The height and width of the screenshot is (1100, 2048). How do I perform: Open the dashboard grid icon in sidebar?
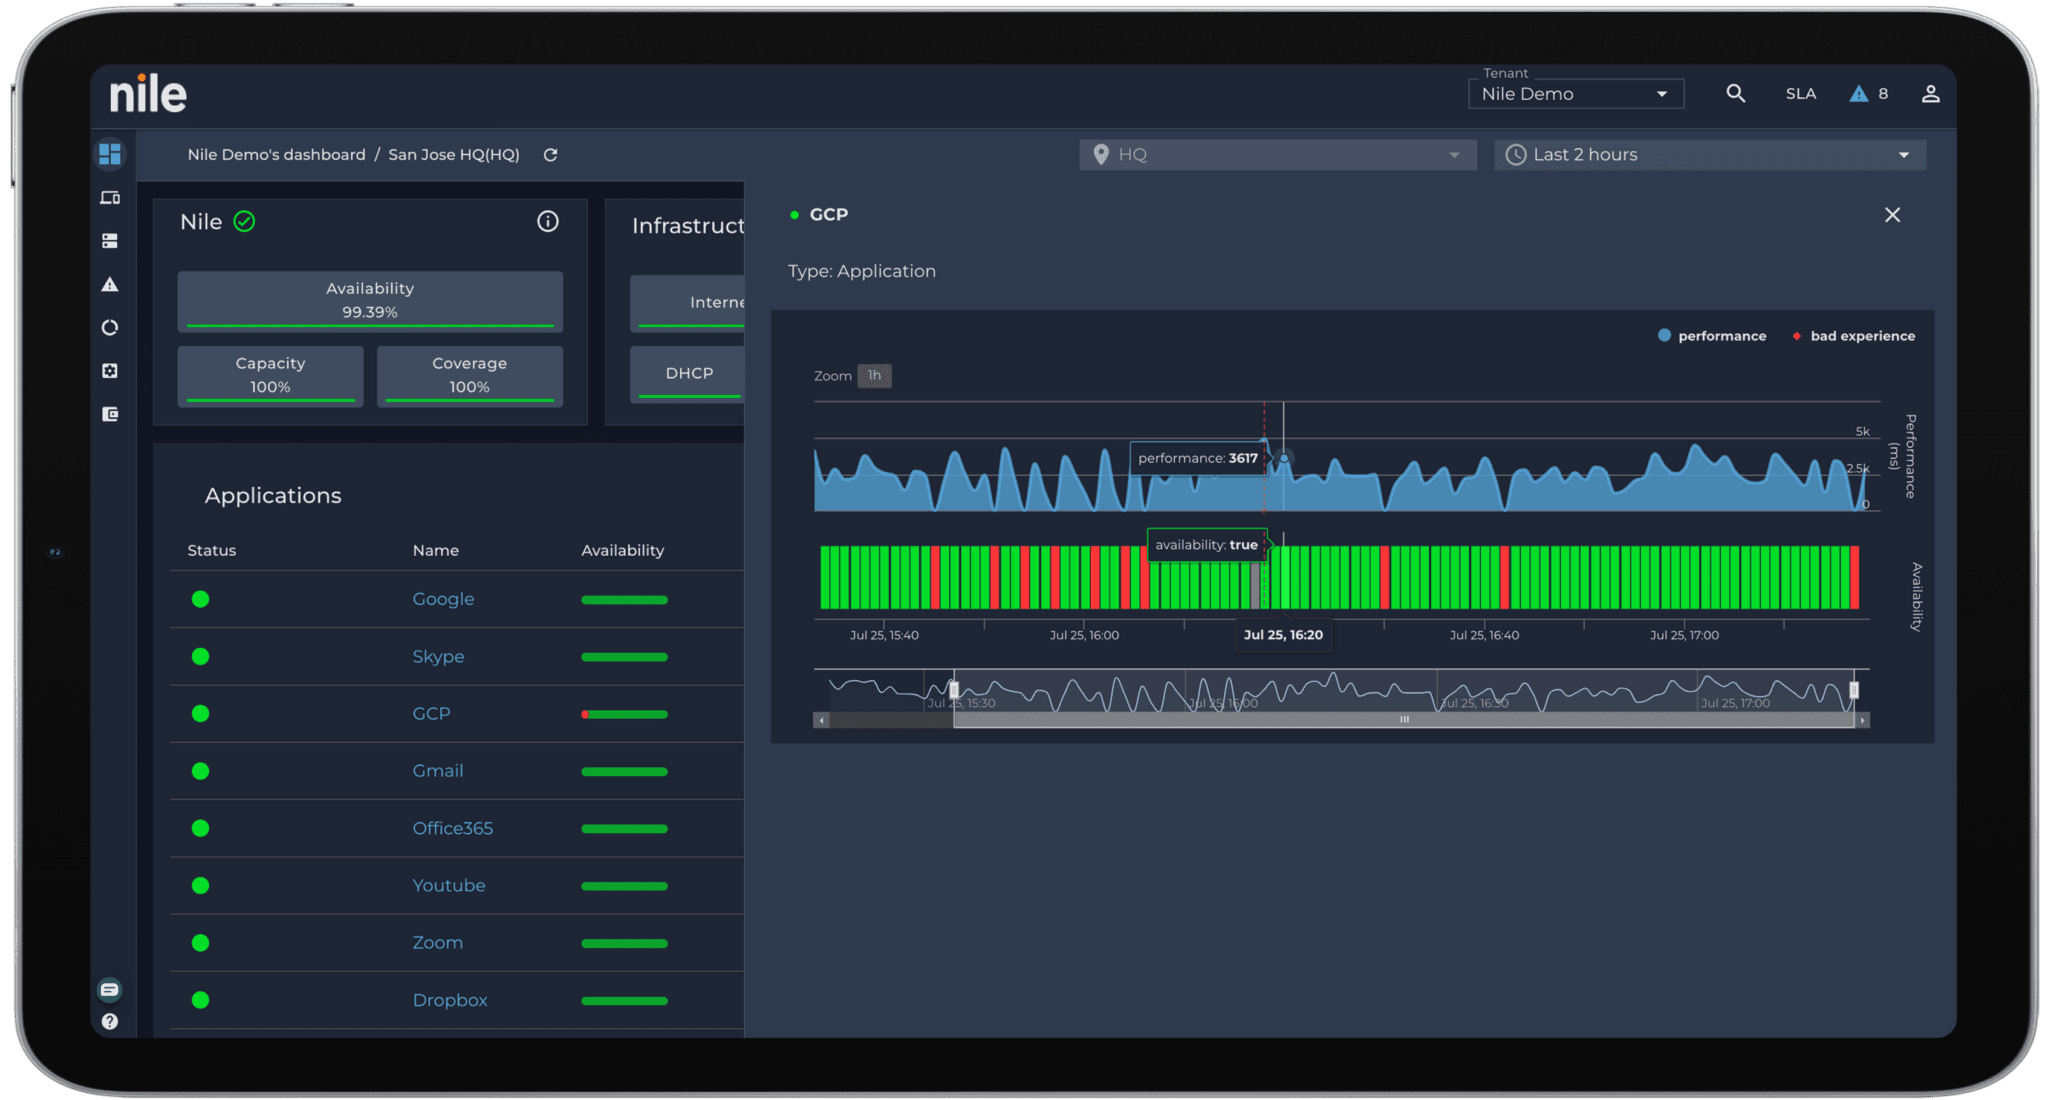point(110,154)
